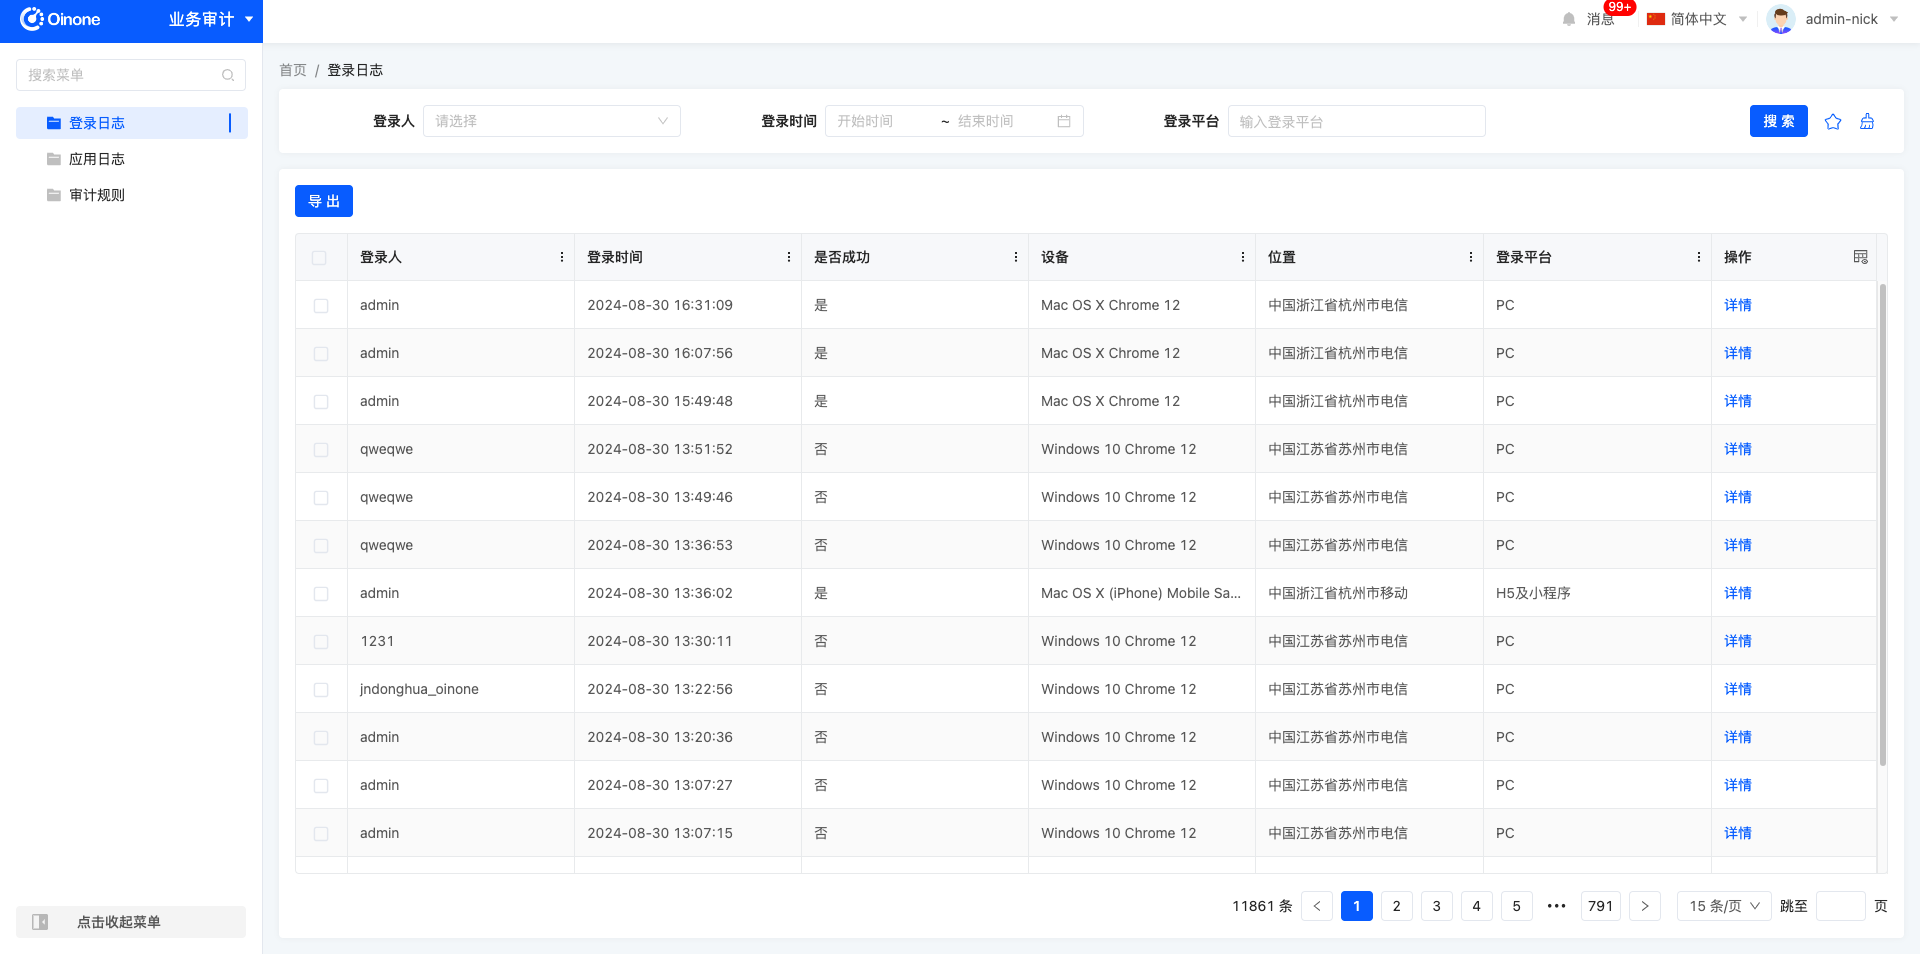The image size is (1920, 954).
Task: Click the table vertical scrollbar
Action: coord(1883,525)
